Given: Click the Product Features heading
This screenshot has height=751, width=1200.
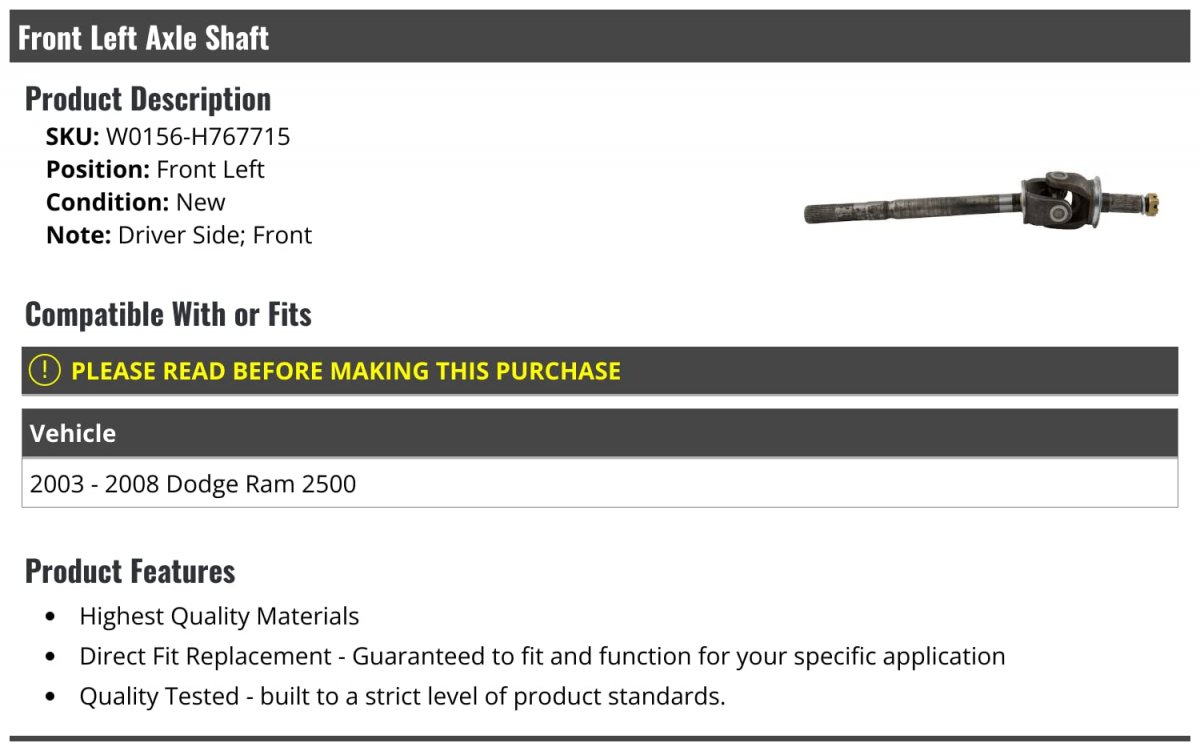Looking at the screenshot, I should [130, 571].
